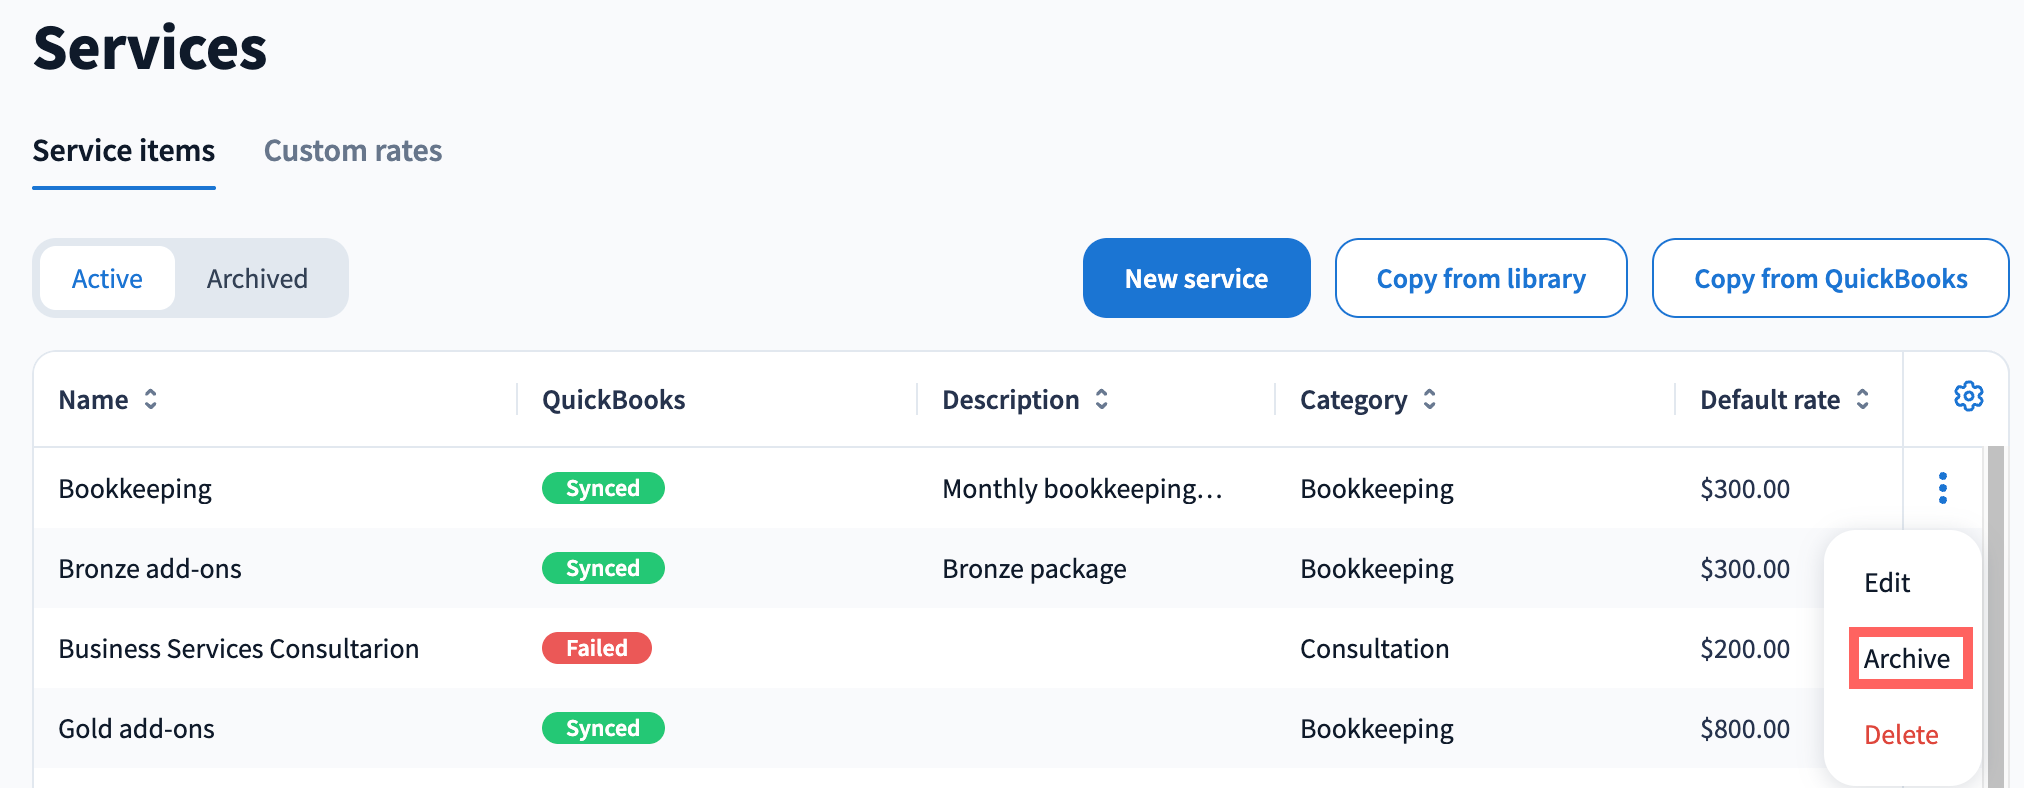Click the New service button
Screen dimensions: 2024x788
pyautogui.click(x=1196, y=279)
